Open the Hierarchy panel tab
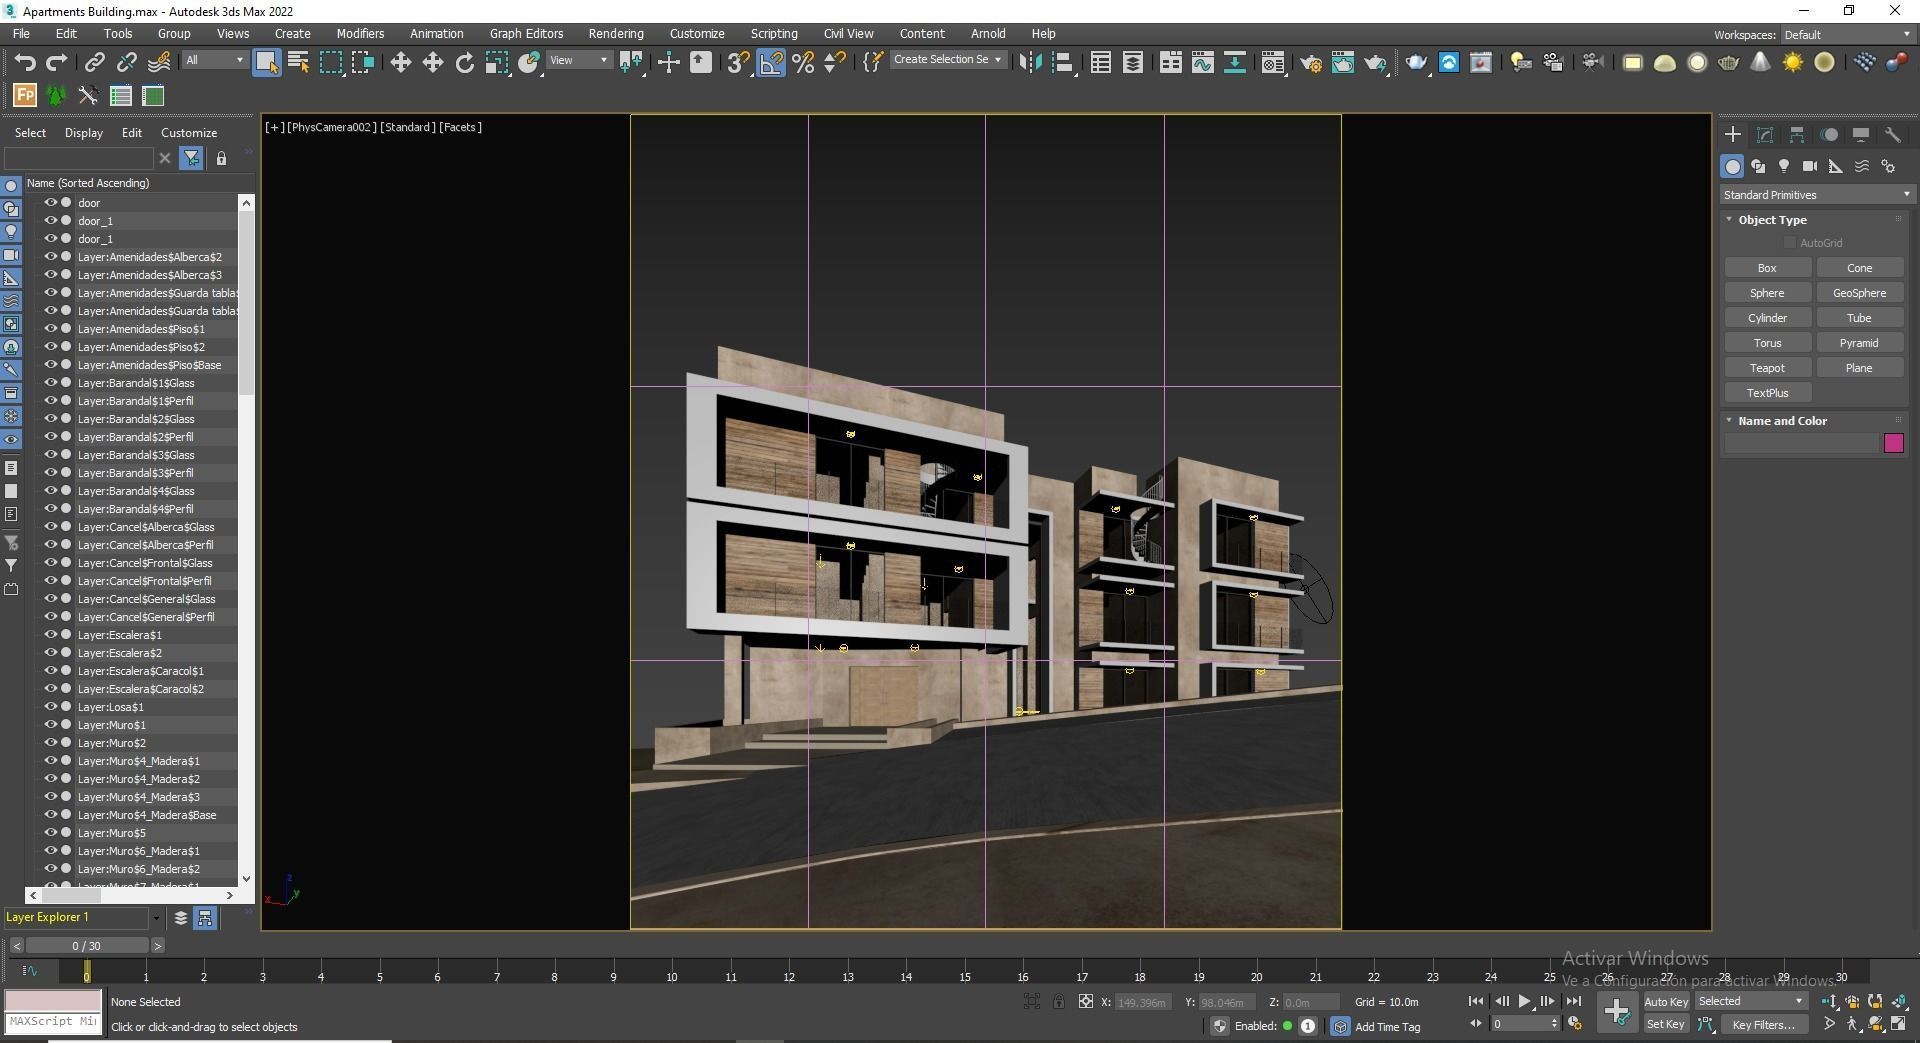Viewport: 1920px width, 1043px height. coord(1797,135)
